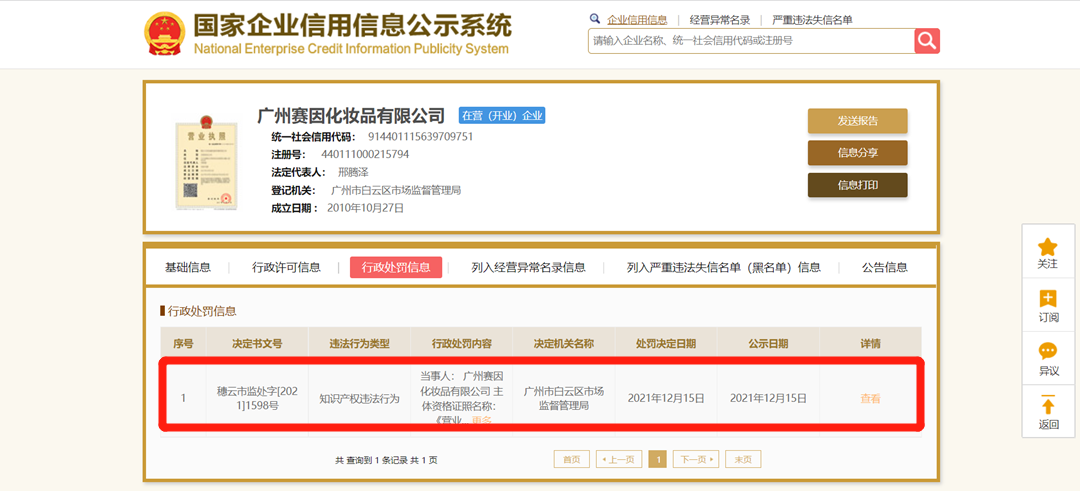Open the 公告信息 tab

coord(884,267)
